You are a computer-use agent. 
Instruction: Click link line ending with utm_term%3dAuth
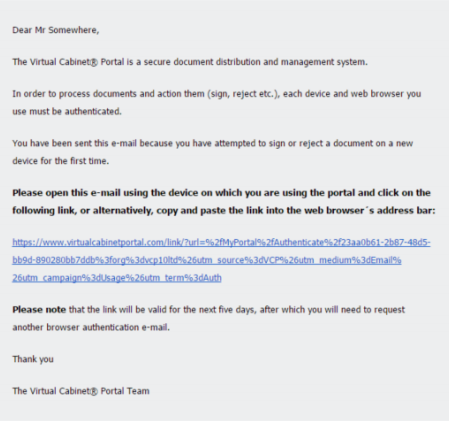pos(117,278)
